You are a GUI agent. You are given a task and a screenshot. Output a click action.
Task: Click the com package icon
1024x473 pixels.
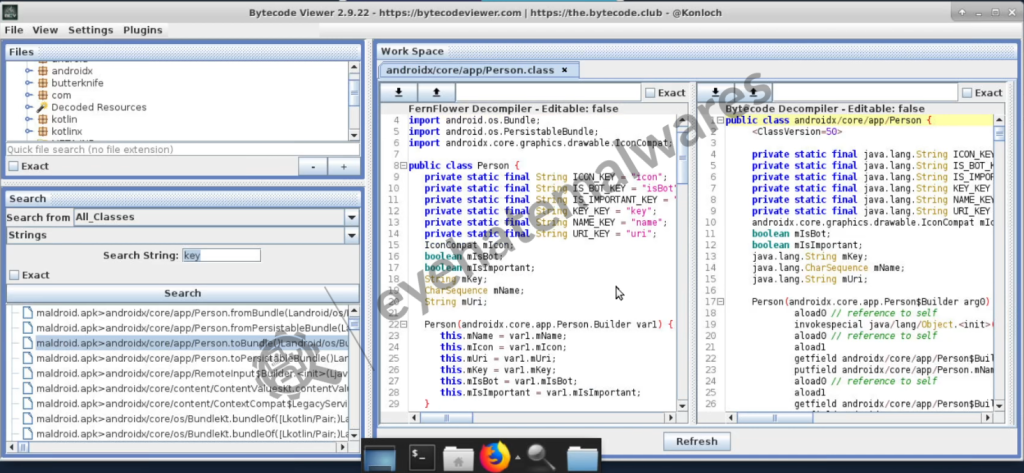[x=43, y=95]
